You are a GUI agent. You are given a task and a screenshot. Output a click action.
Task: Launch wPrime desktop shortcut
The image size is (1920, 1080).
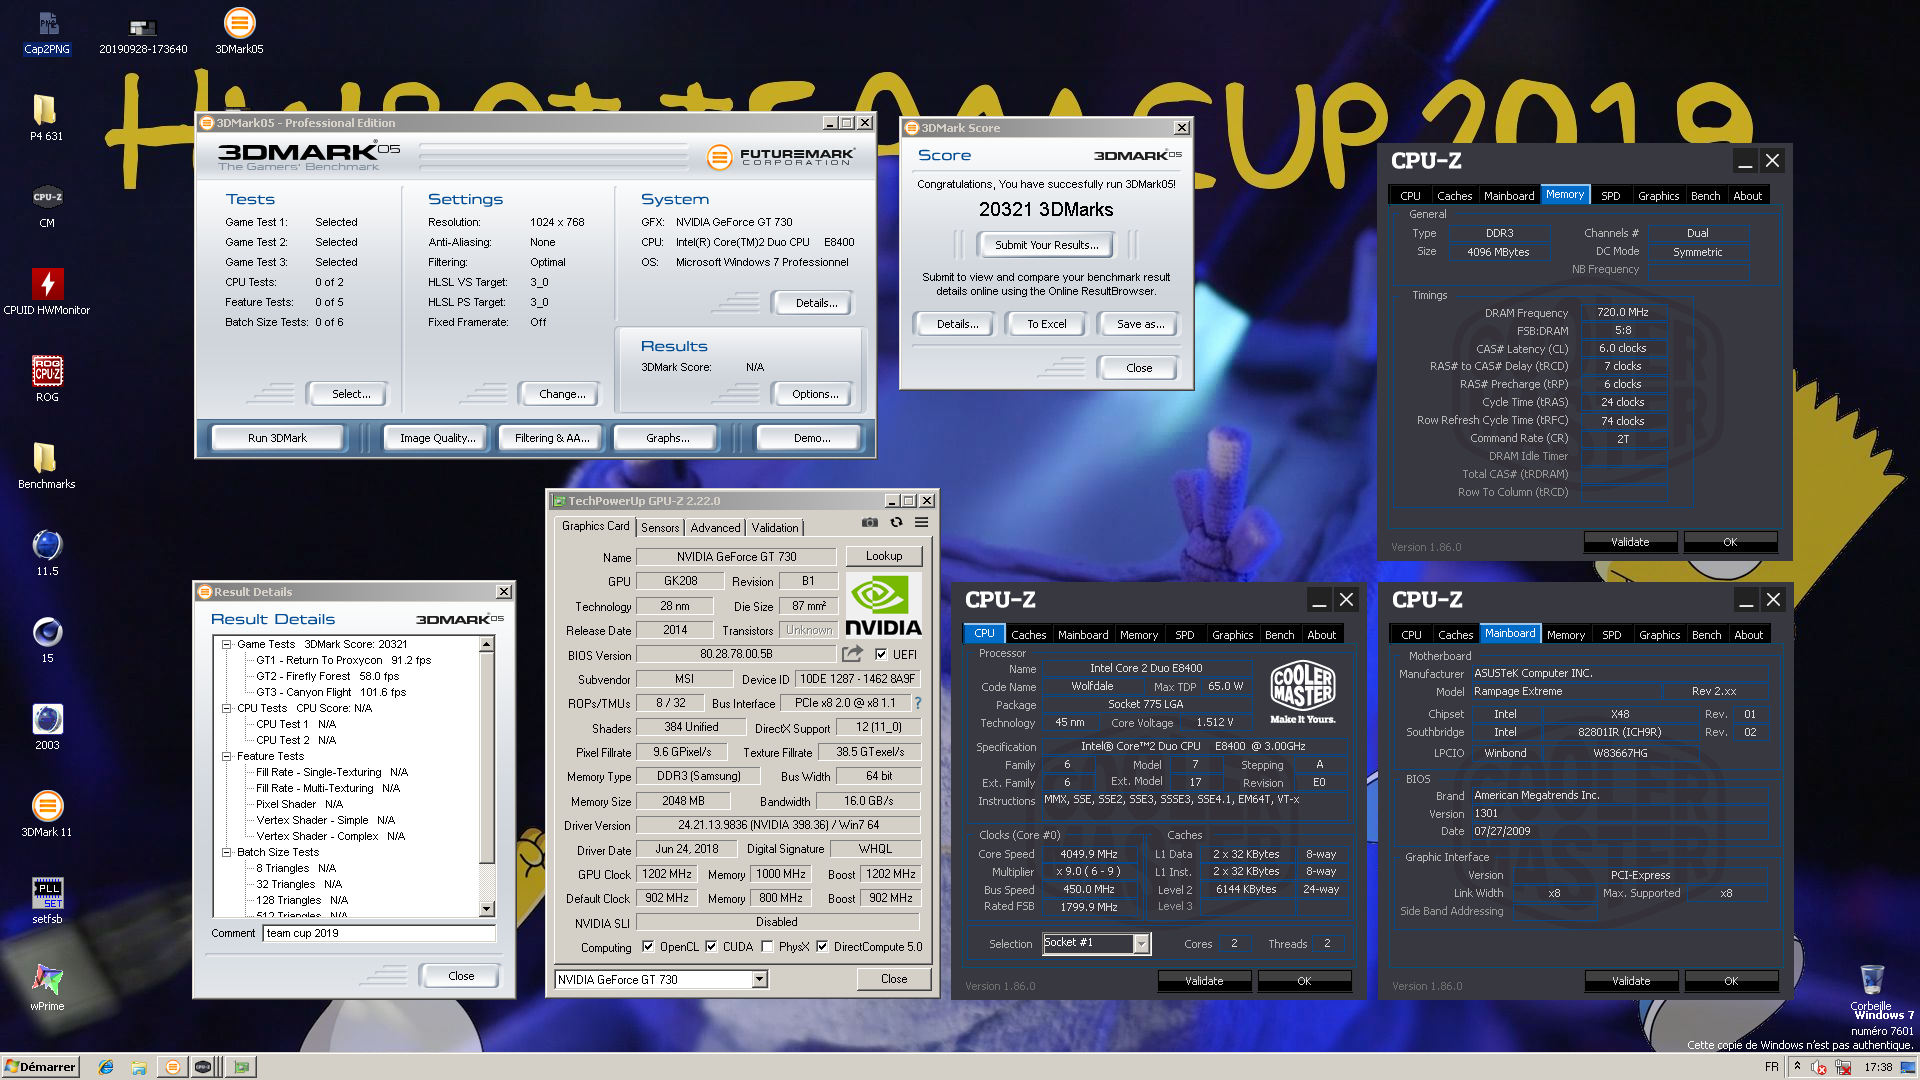pyautogui.click(x=47, y=988)
